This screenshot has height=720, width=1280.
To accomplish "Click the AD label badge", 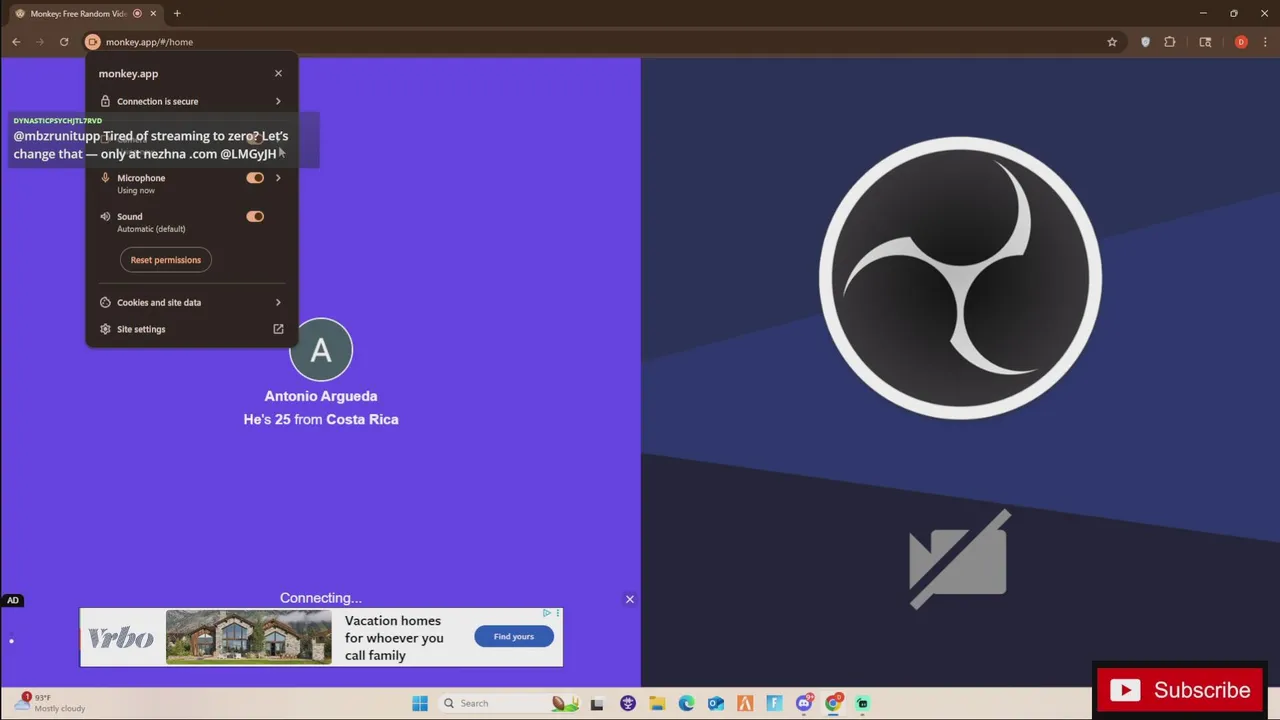I will coord(12,600).
